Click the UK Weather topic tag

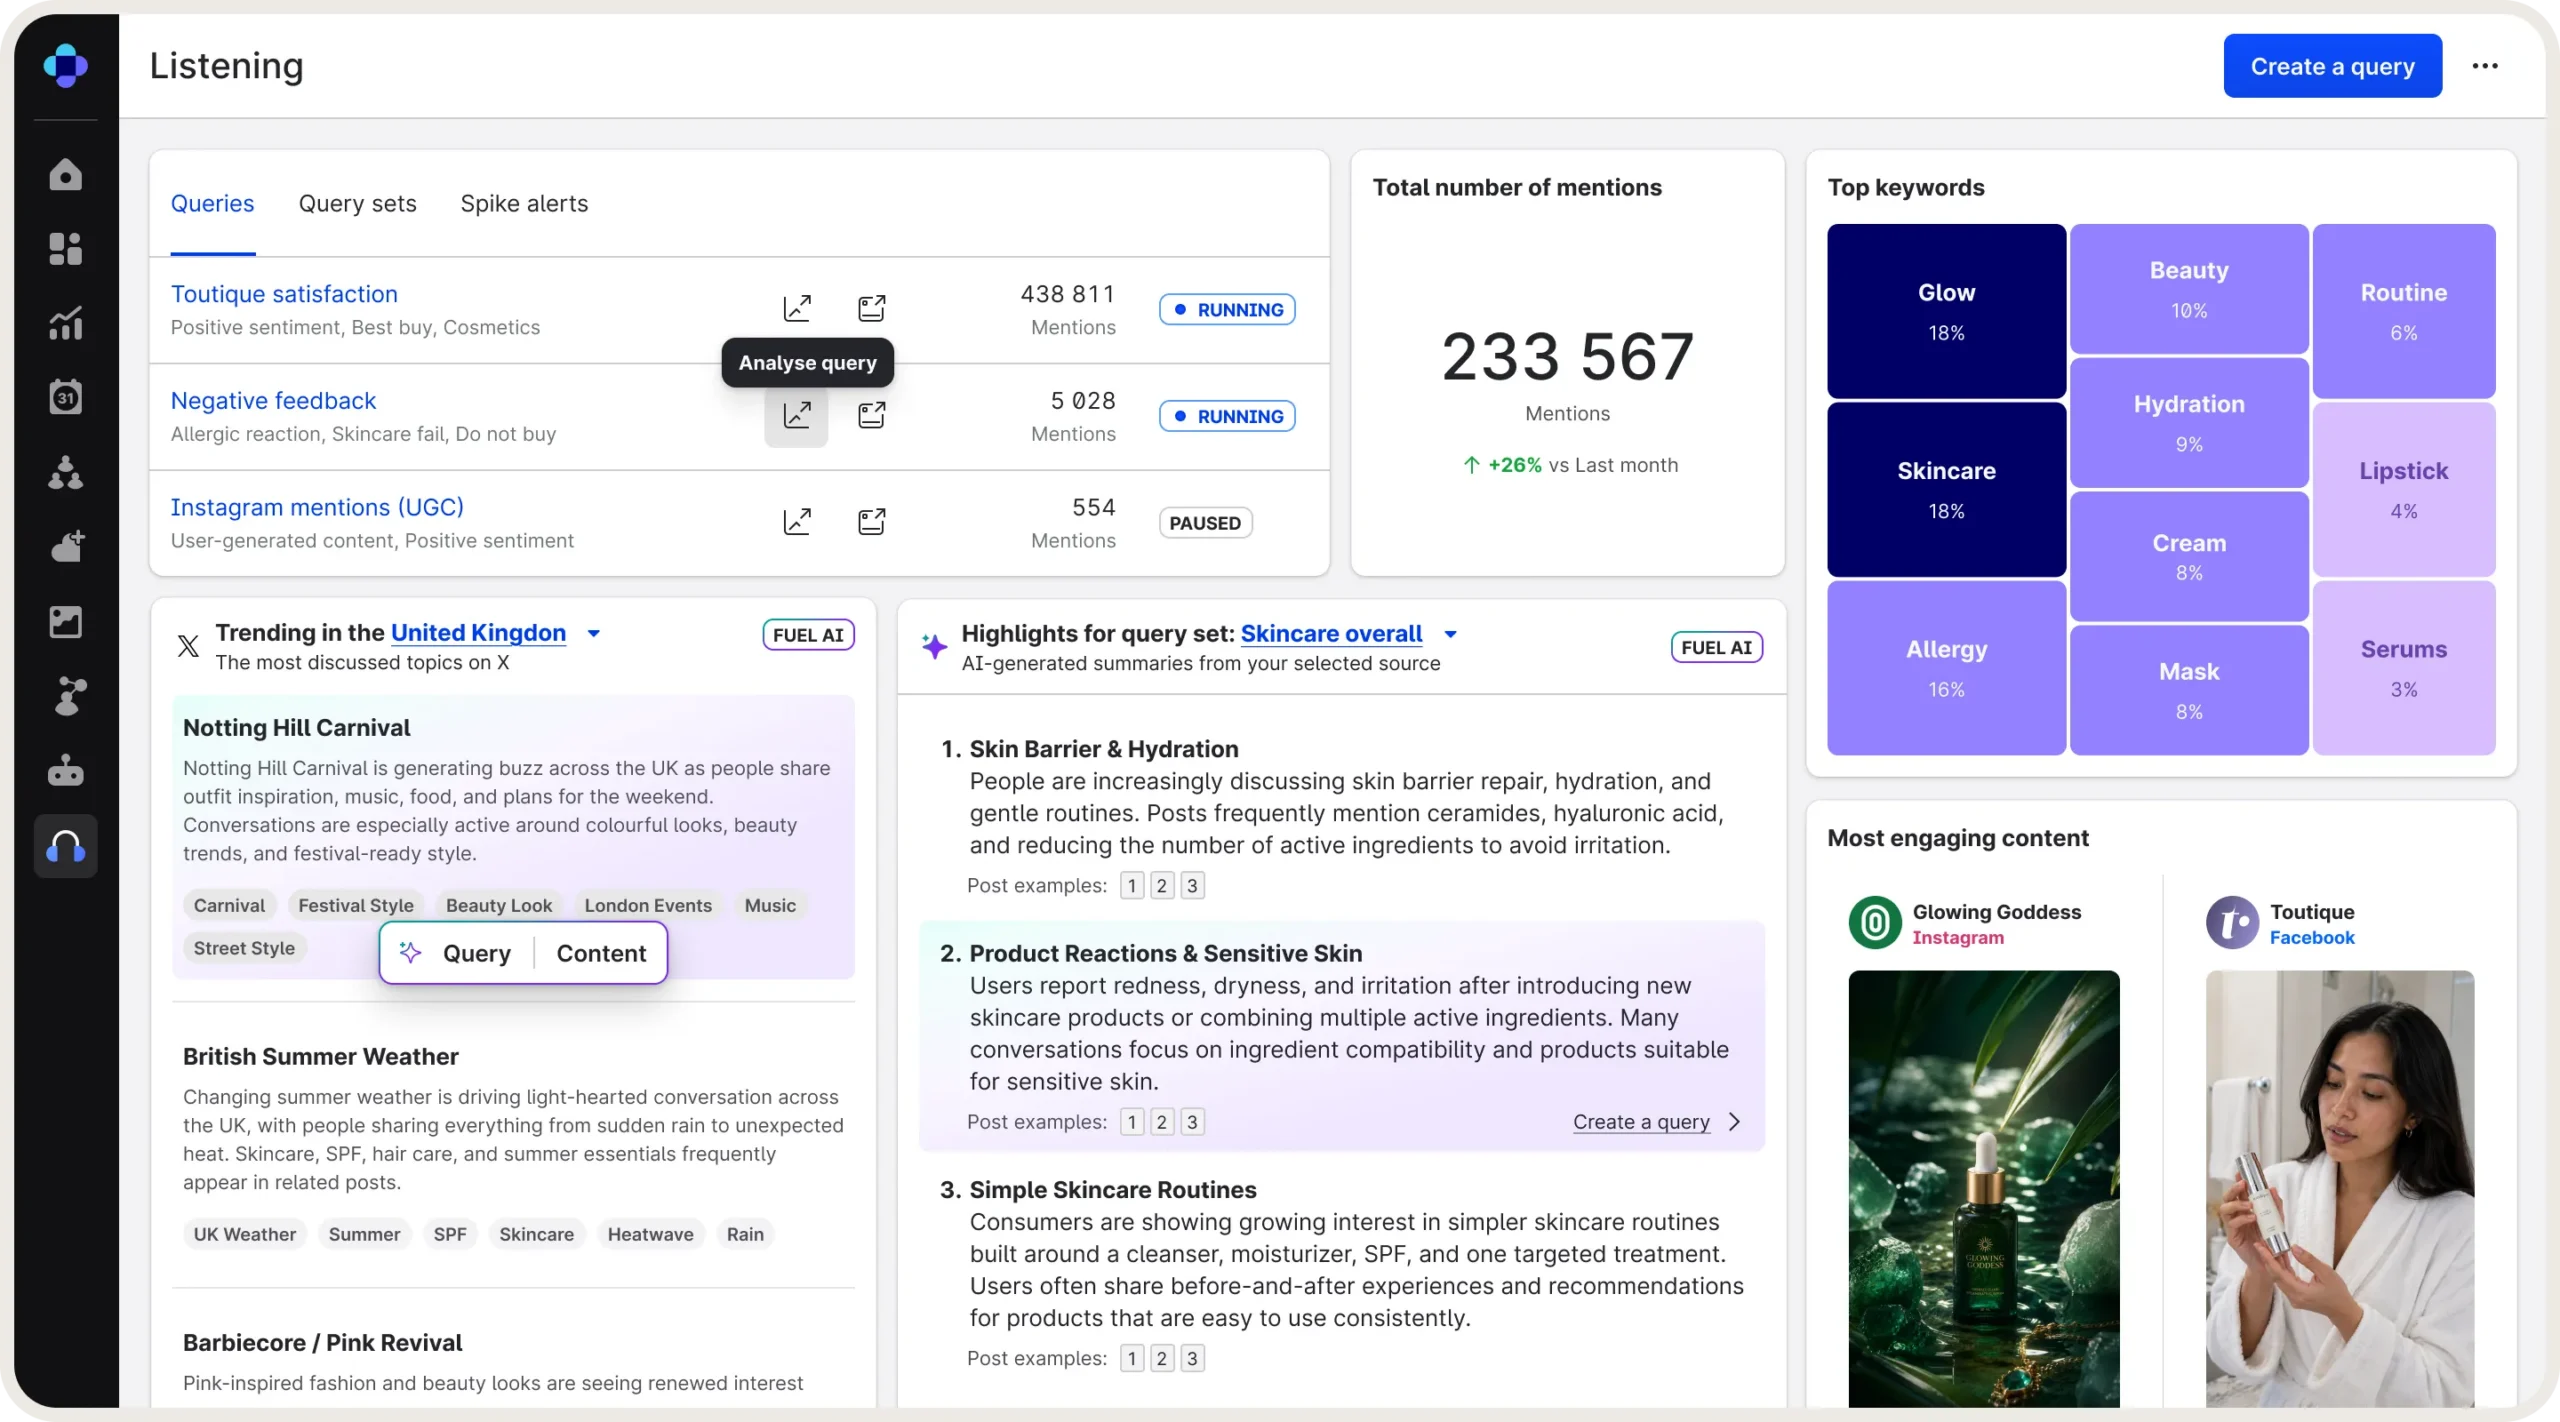pyautogui.click(x=245, y=1235)
